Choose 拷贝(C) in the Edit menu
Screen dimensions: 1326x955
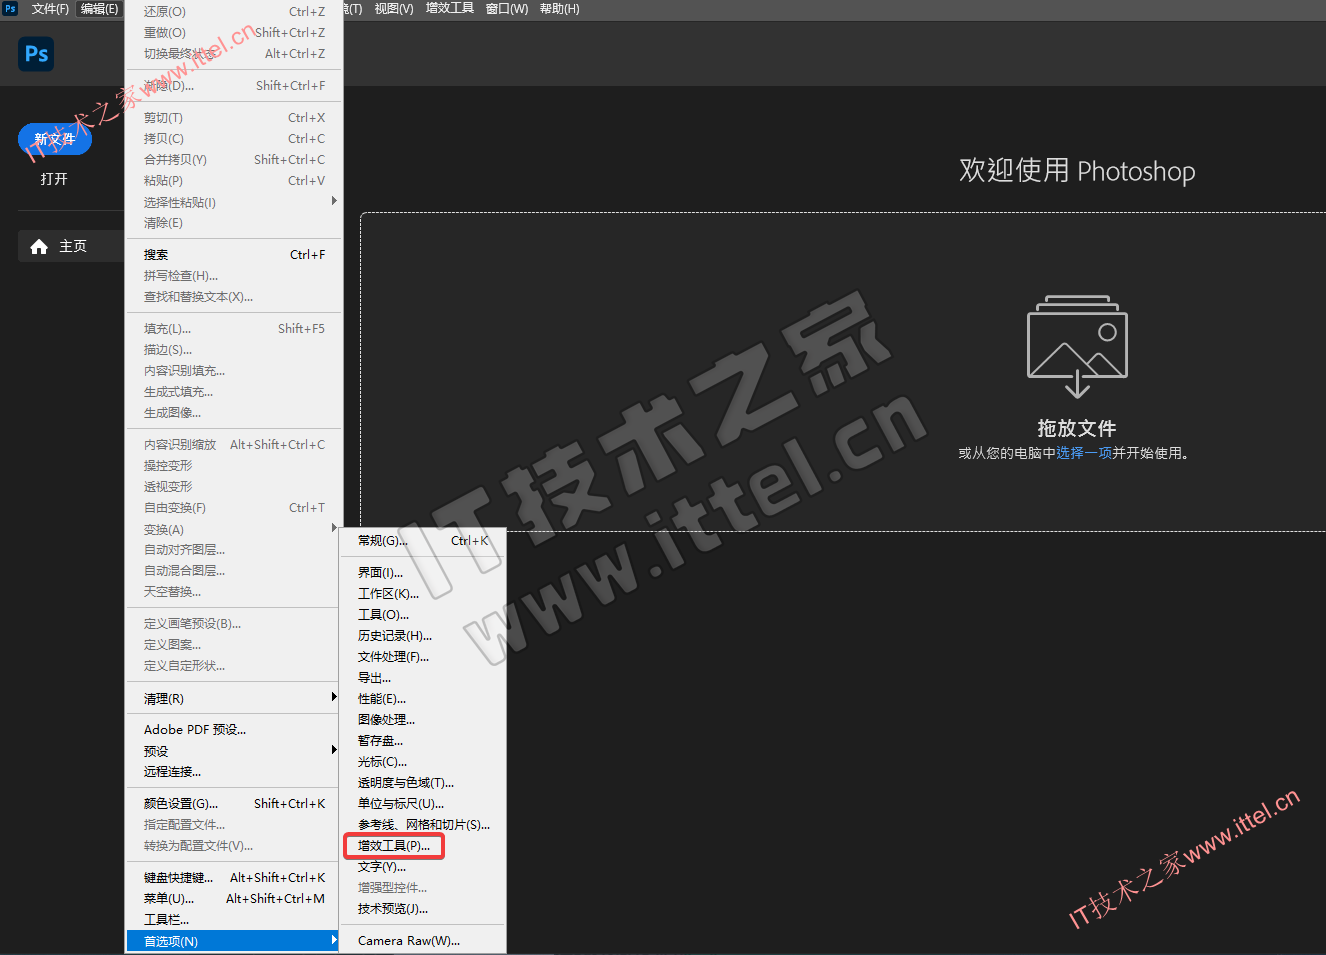pos(234,139)
